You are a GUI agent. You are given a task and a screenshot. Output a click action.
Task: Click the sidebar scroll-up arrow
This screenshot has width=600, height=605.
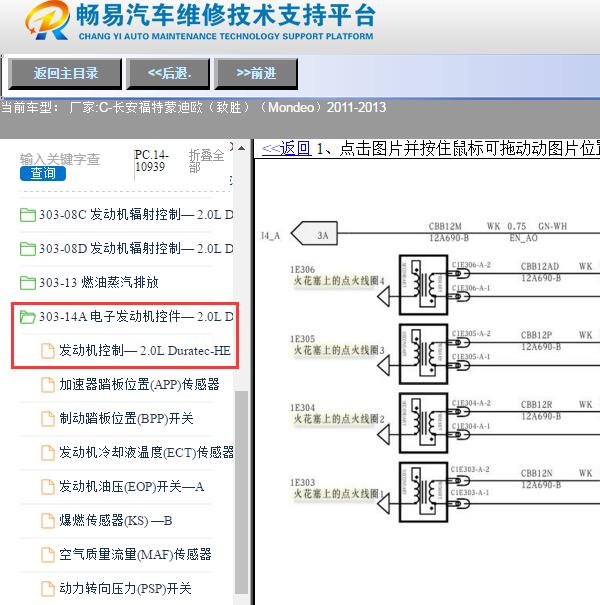click(x=242, y=148)
